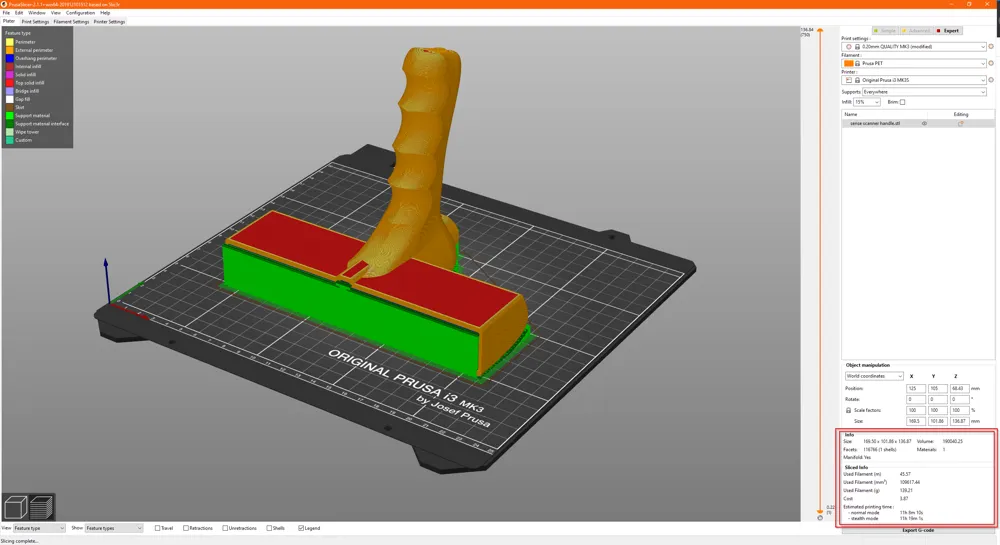Click the gear icon below the layer slider
This screenshot has width=1000, height=545.
pos(820,518)
